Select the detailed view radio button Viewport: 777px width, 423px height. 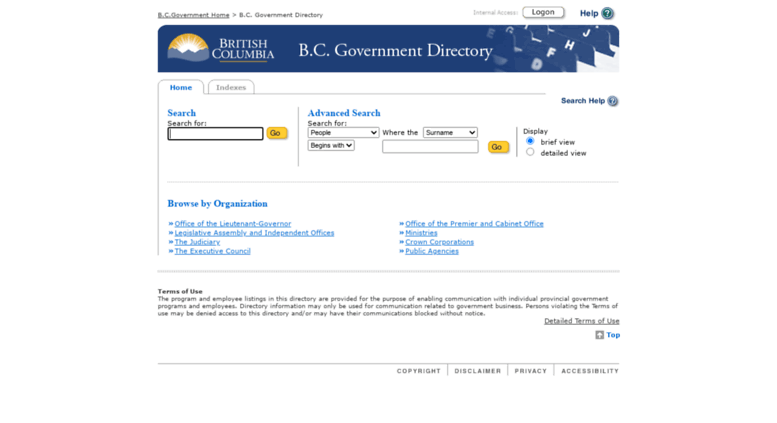pos(530,152)
